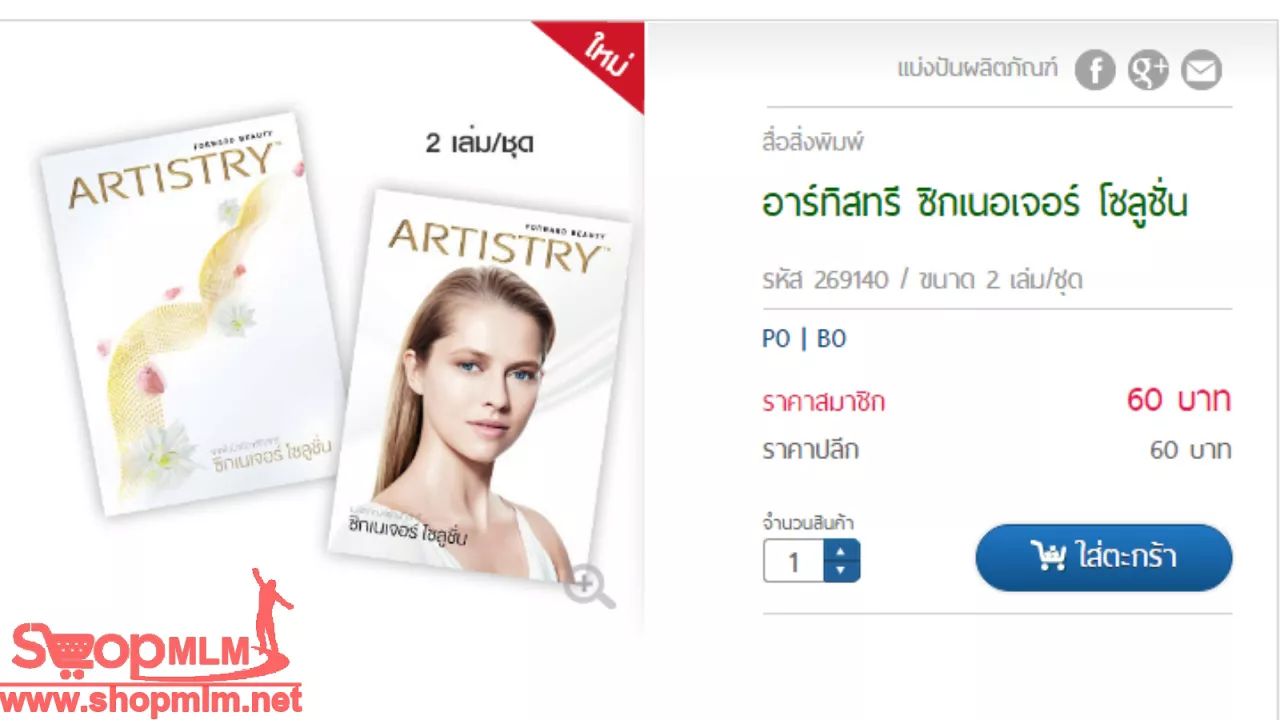Image resolution: width=1280 pixels, height=720 pixels.
Task: Click the สื่อสิ่งพิมพ์ category link
Action: (x=813, y=143)
